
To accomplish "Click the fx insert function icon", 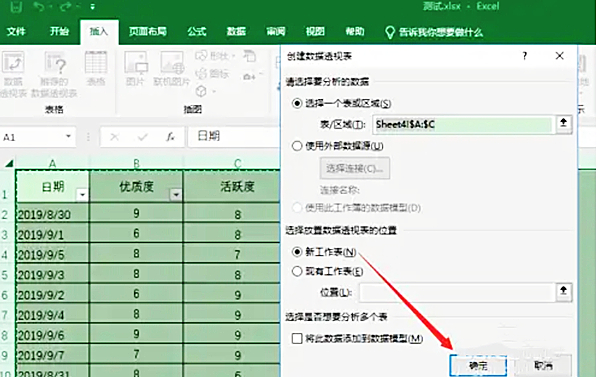I will tap(170, 137).
